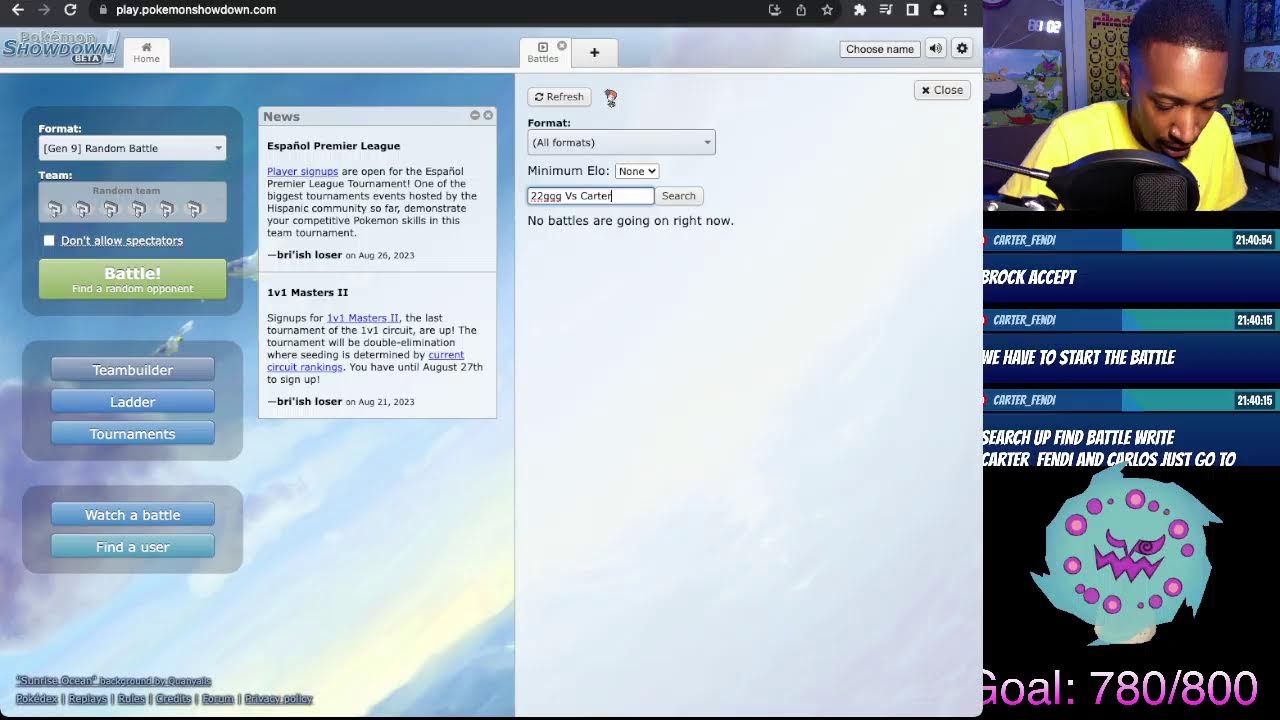Viewport: 1280px width, 720px height.
Task: Bookmark this page with the star icon
Action: coord(827,10)
